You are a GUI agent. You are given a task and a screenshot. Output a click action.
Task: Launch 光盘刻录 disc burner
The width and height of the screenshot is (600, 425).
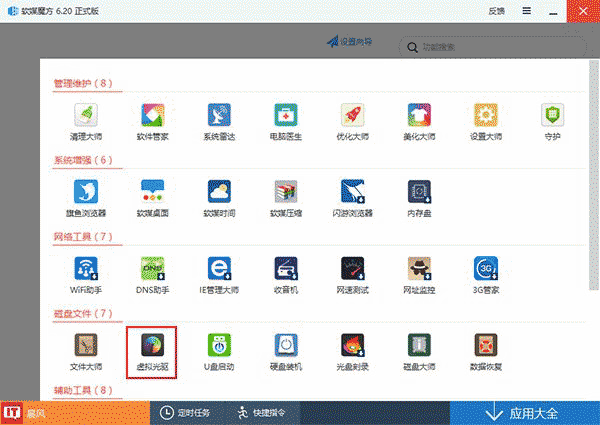pos(352,352)
